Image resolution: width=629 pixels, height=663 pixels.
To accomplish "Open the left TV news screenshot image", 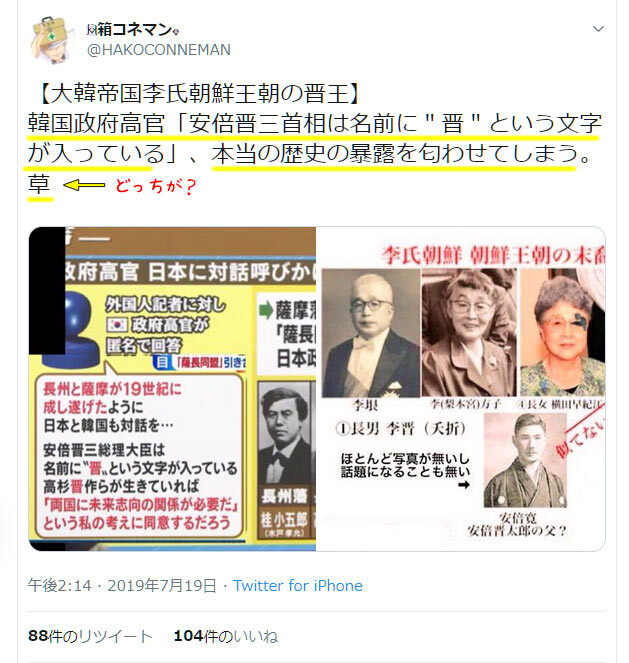I will pos(172,389).
